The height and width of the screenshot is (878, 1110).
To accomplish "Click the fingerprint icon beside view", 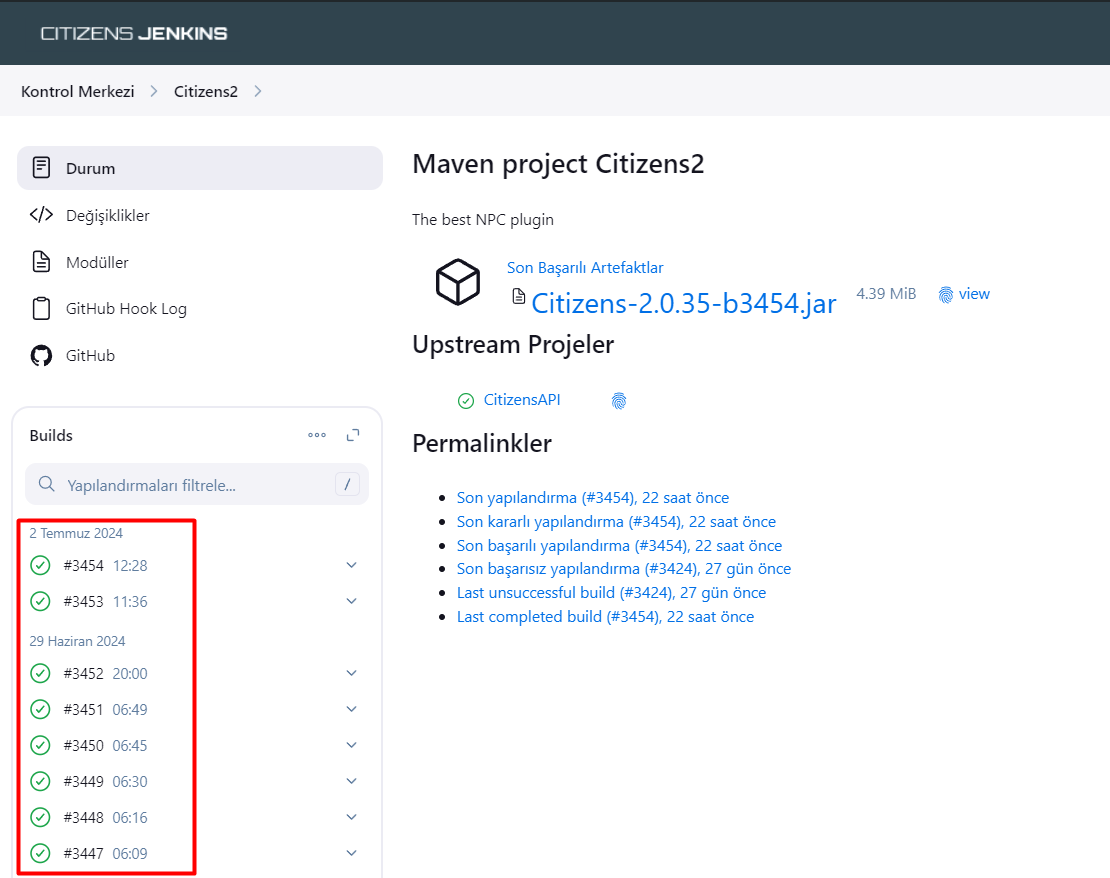I will pyautogui.click(x=946, y=295).
